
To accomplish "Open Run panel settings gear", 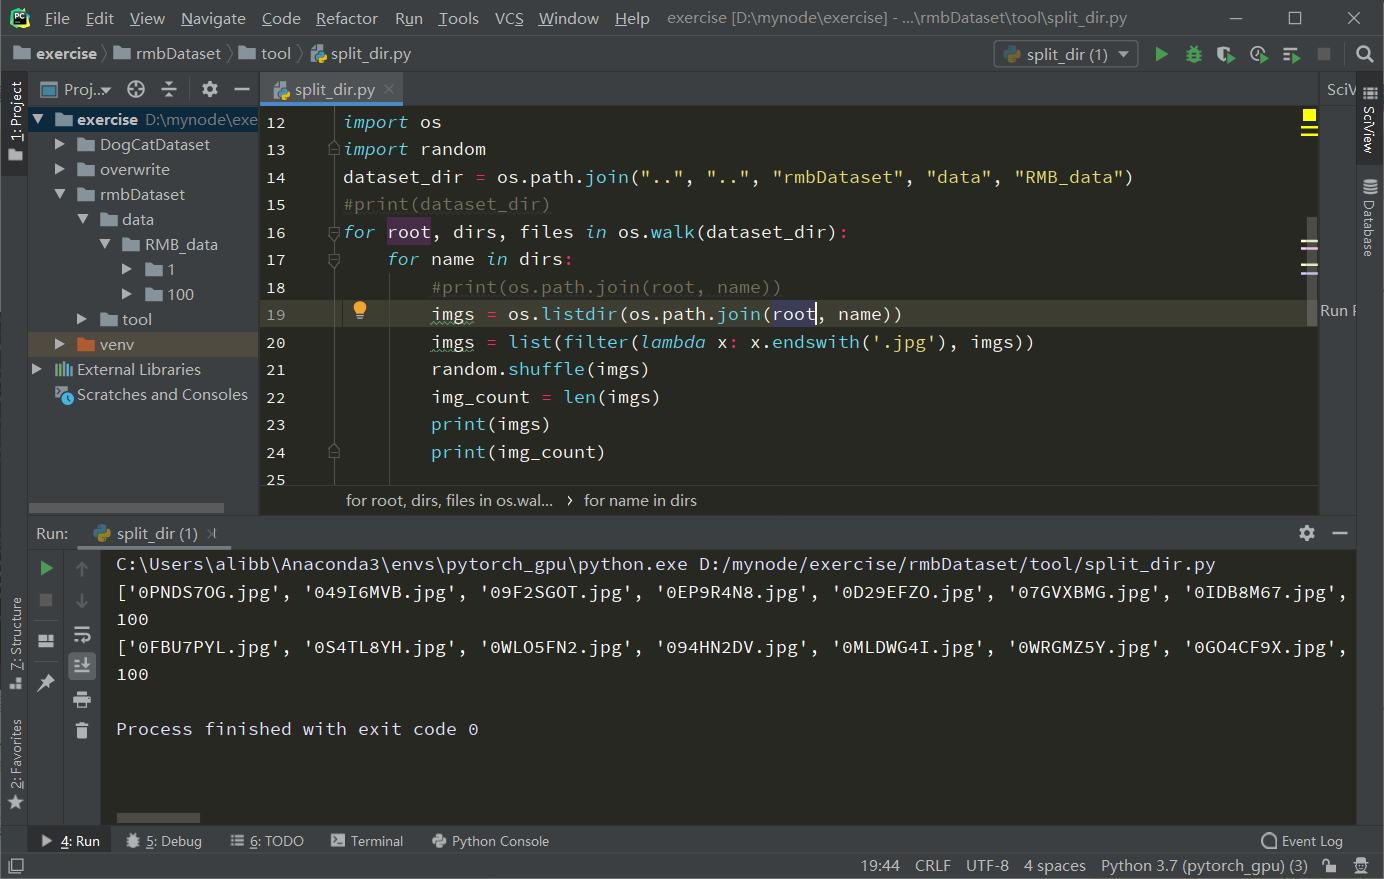I will pyautogui.click(x=1306, y=533).
